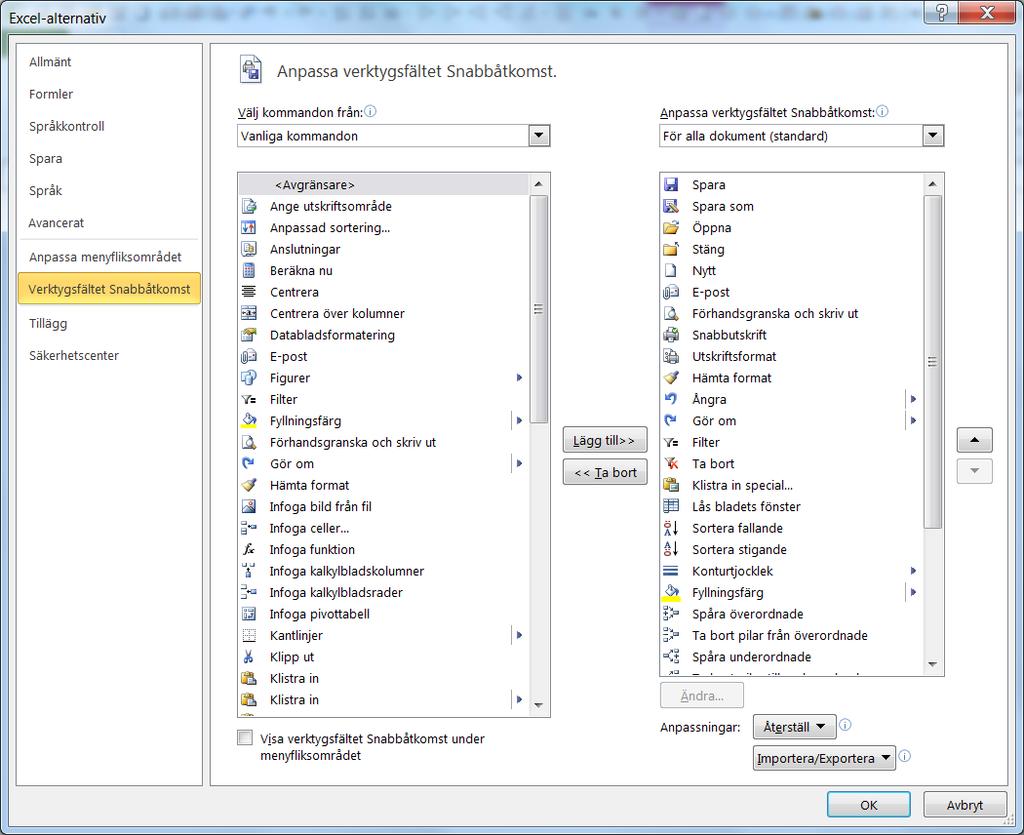This screenshot has height=835, width=1024.
Task: Select Fyllningsfärg paint bucket in left list
Action: pos(249,420)
